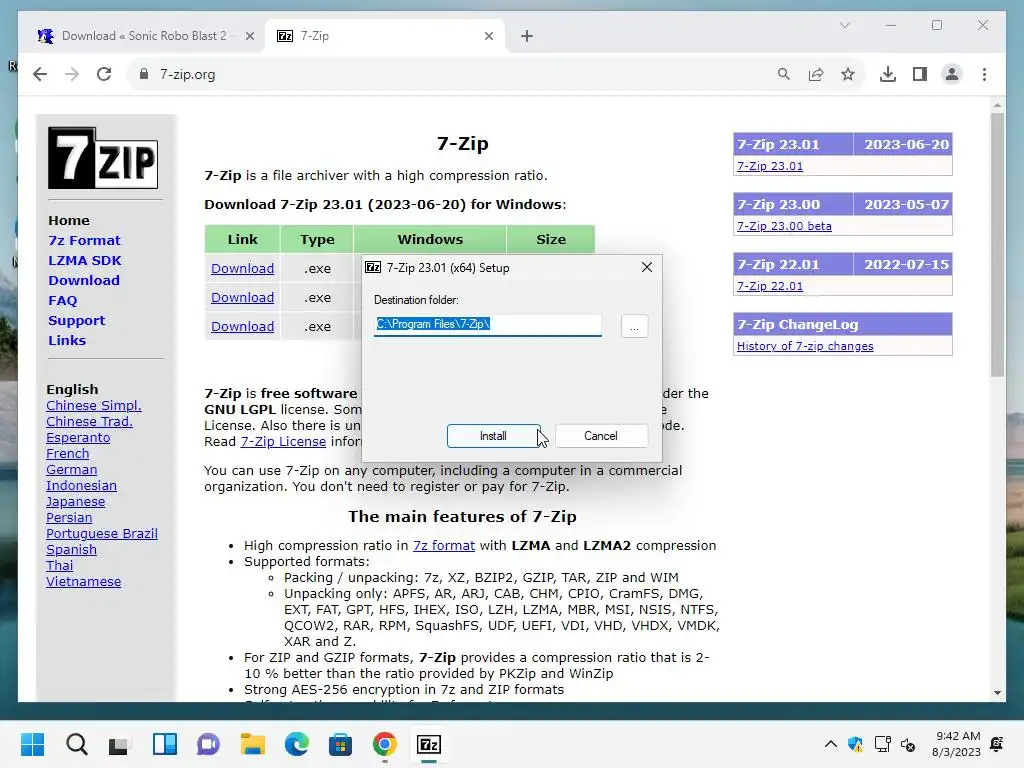Open the Support sidebar link

(76, 320)
